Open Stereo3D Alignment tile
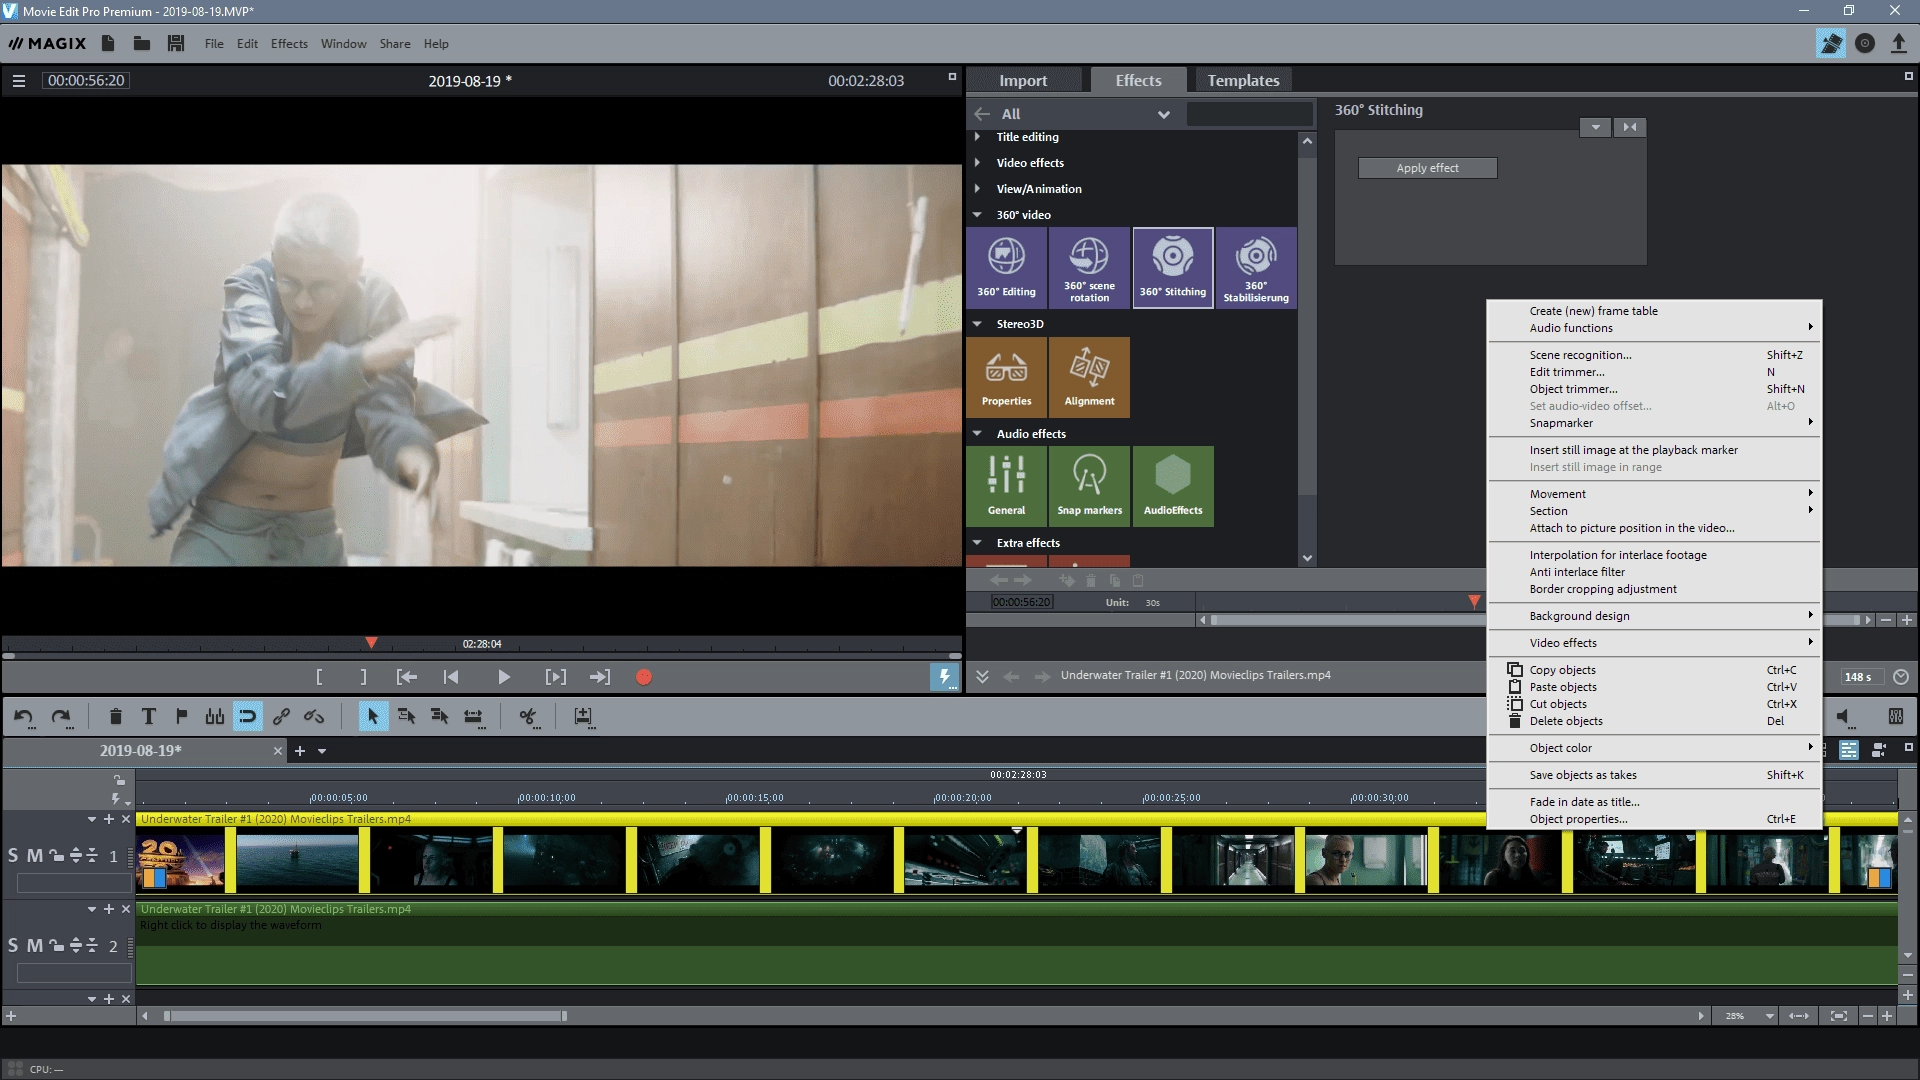The image size is (1920, 1080). pyautogui.click(x=1089, y=377)
